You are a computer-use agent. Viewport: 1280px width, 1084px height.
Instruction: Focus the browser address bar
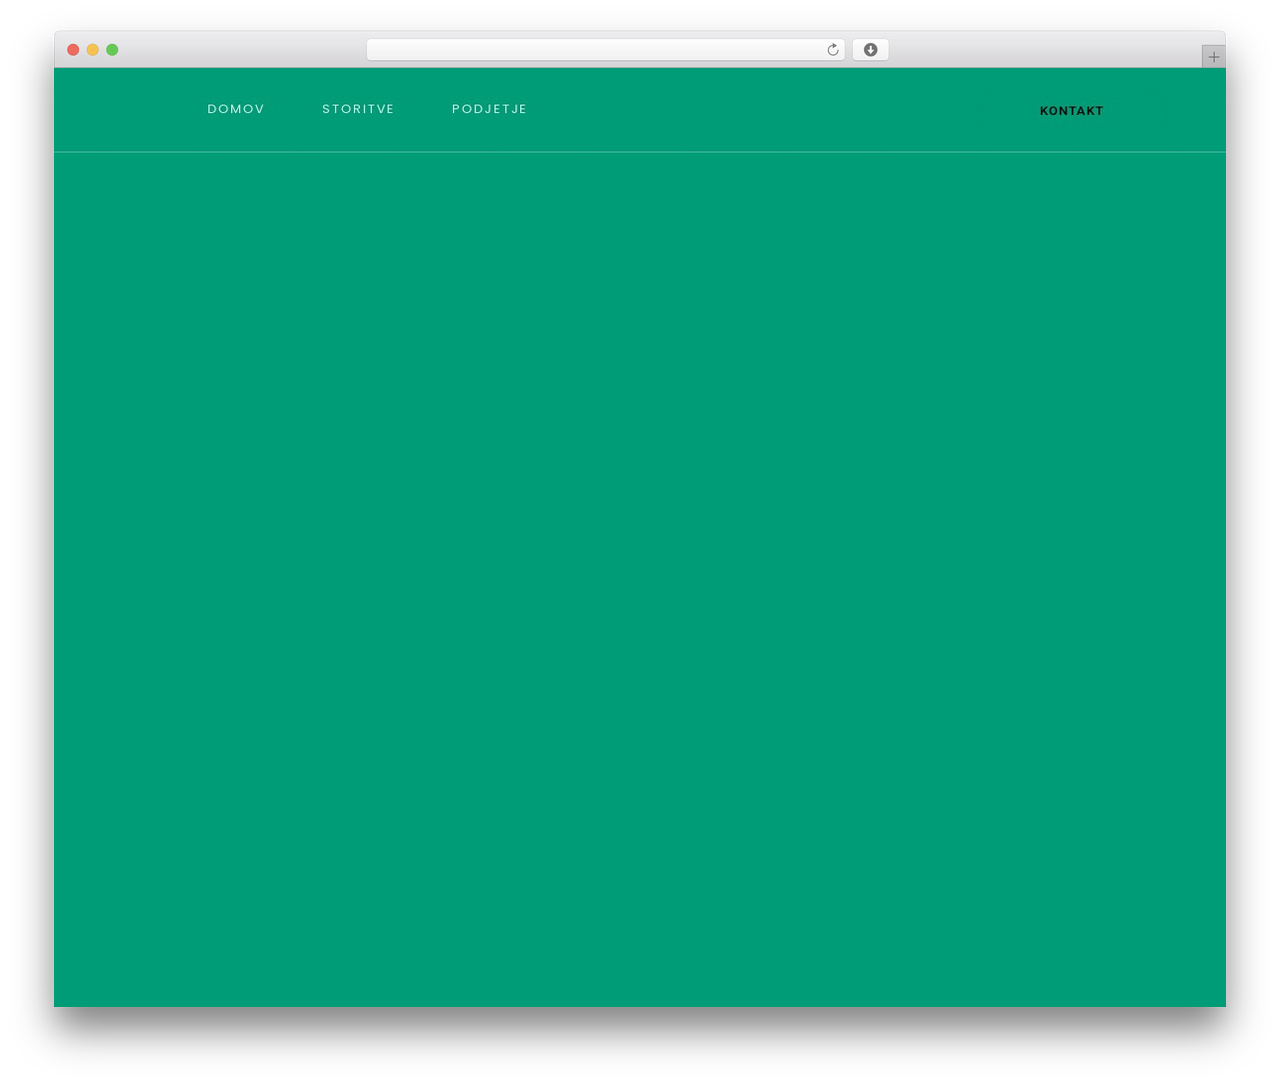point(605,50)
